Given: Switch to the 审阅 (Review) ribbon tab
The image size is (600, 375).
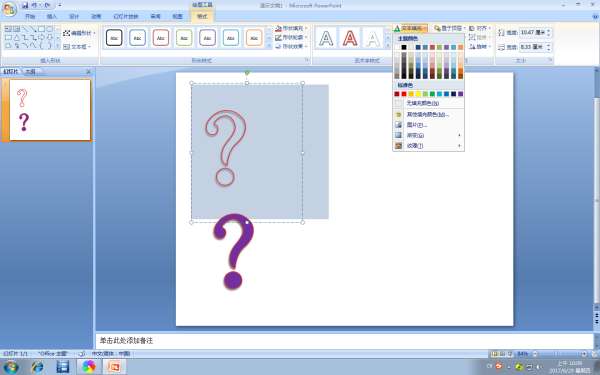Looking at the screenshot, I should 155,16.
